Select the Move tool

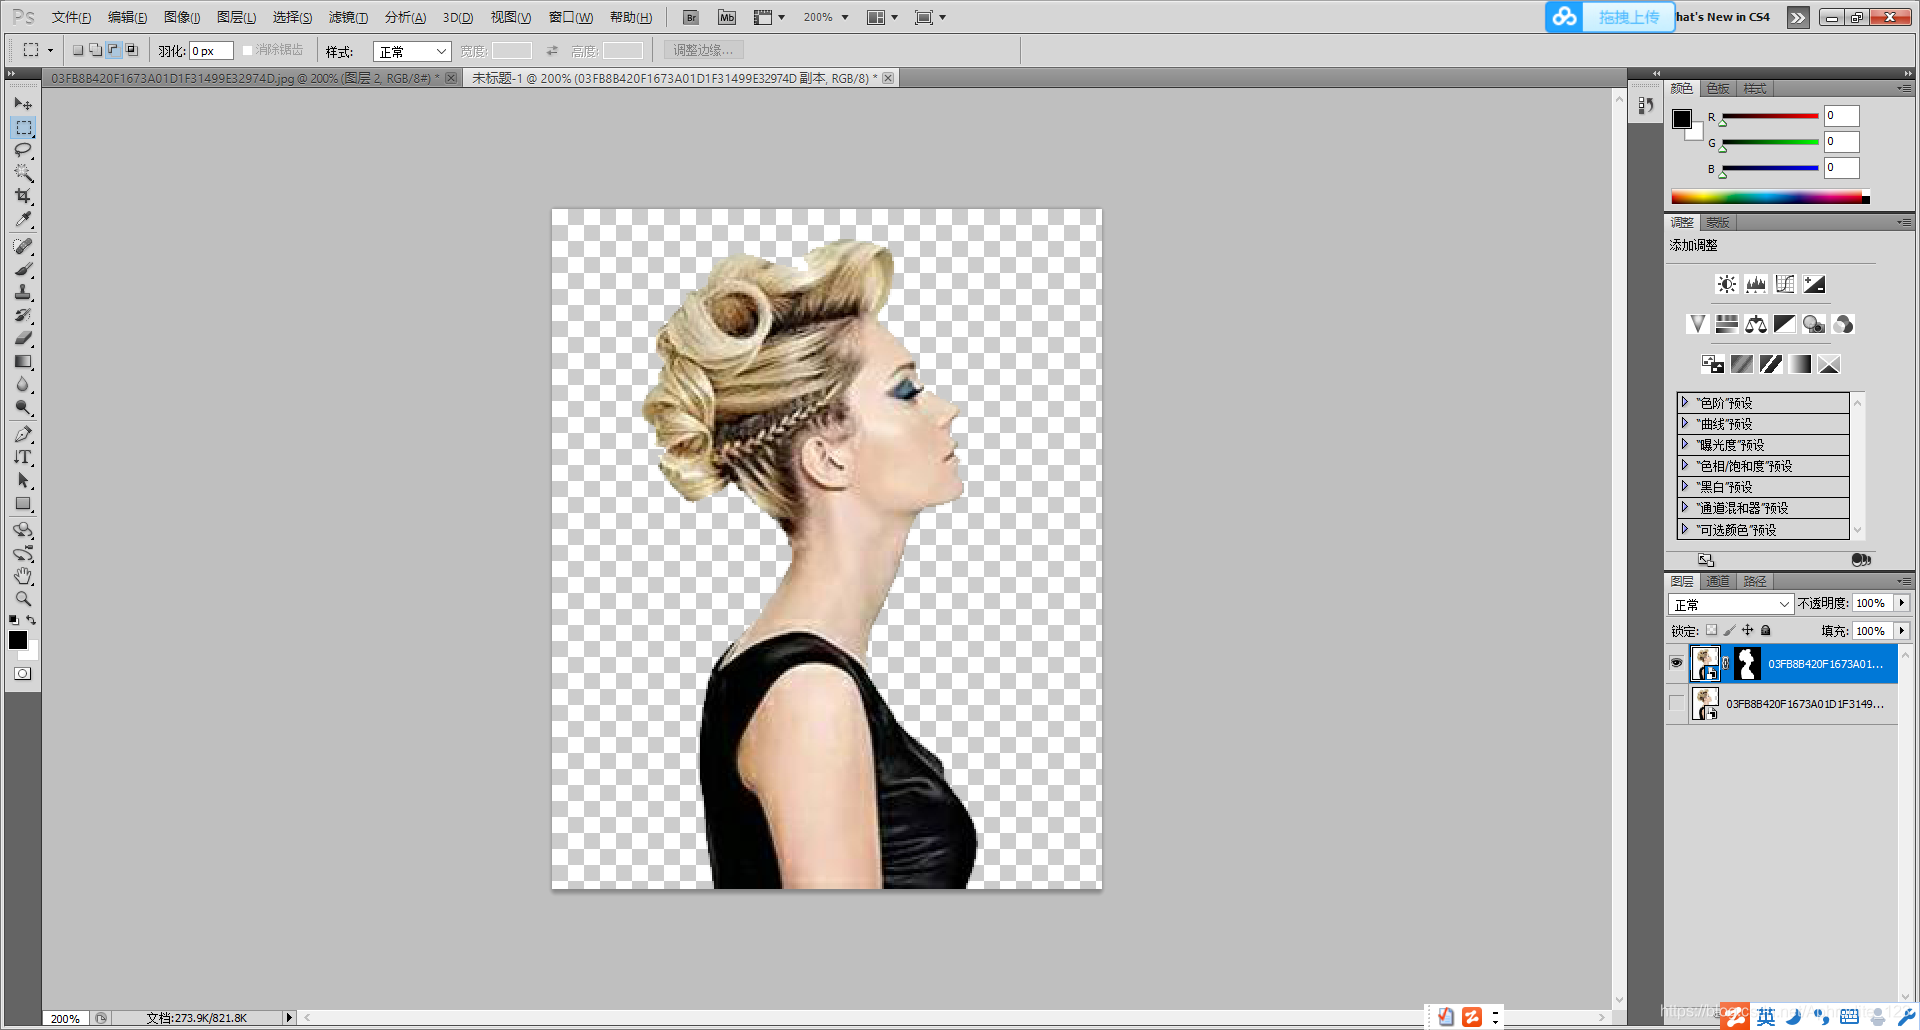(23, 104)
